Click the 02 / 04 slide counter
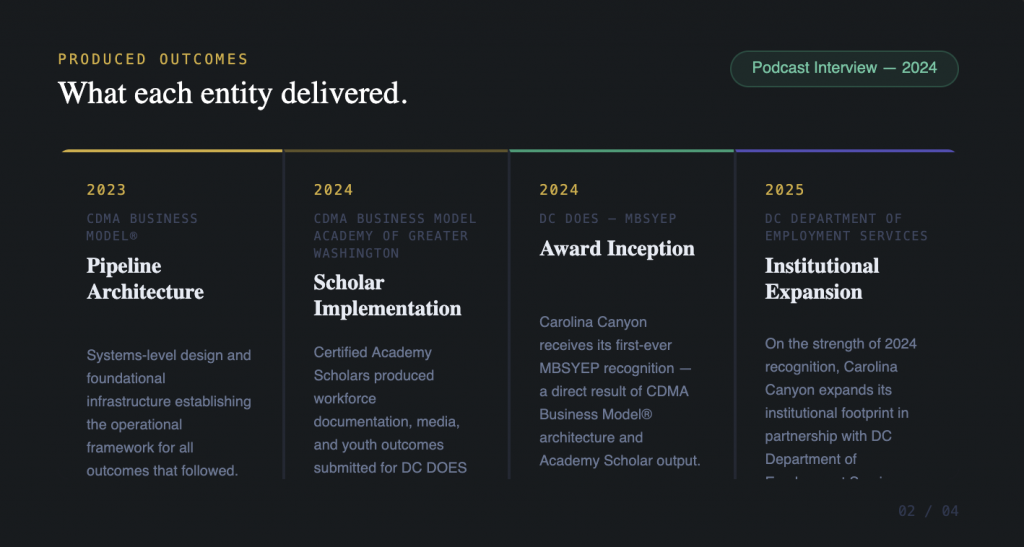The width and height of the screenshot is (1024, 547). click(928, 511)
